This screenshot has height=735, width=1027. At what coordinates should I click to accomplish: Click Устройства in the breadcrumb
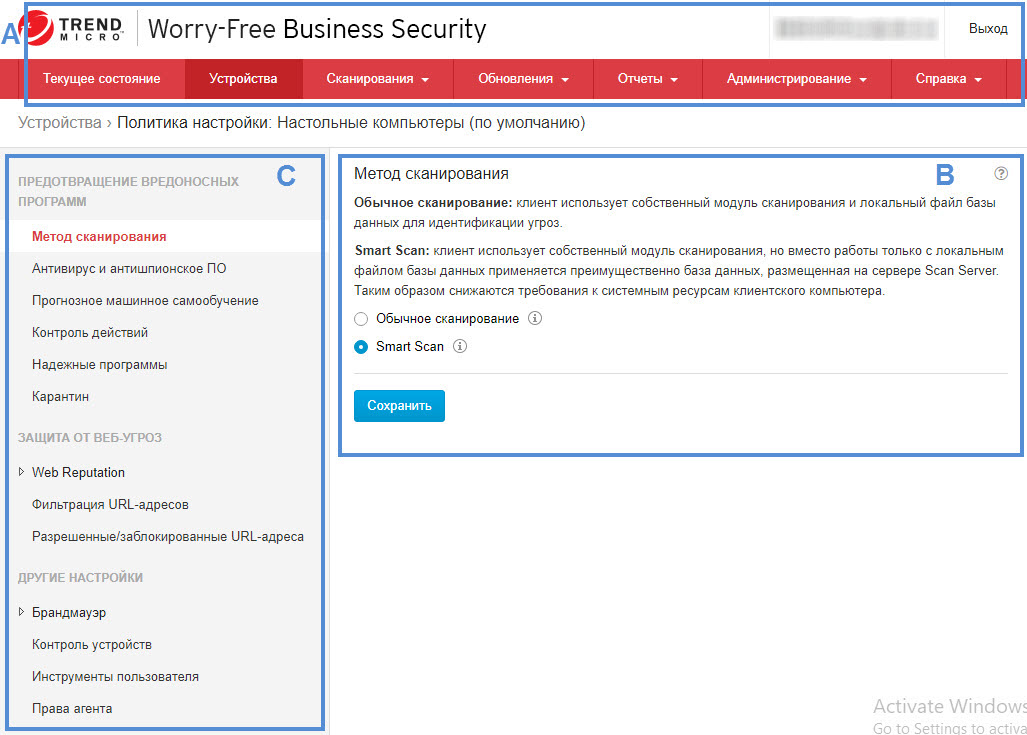[59, 123]
